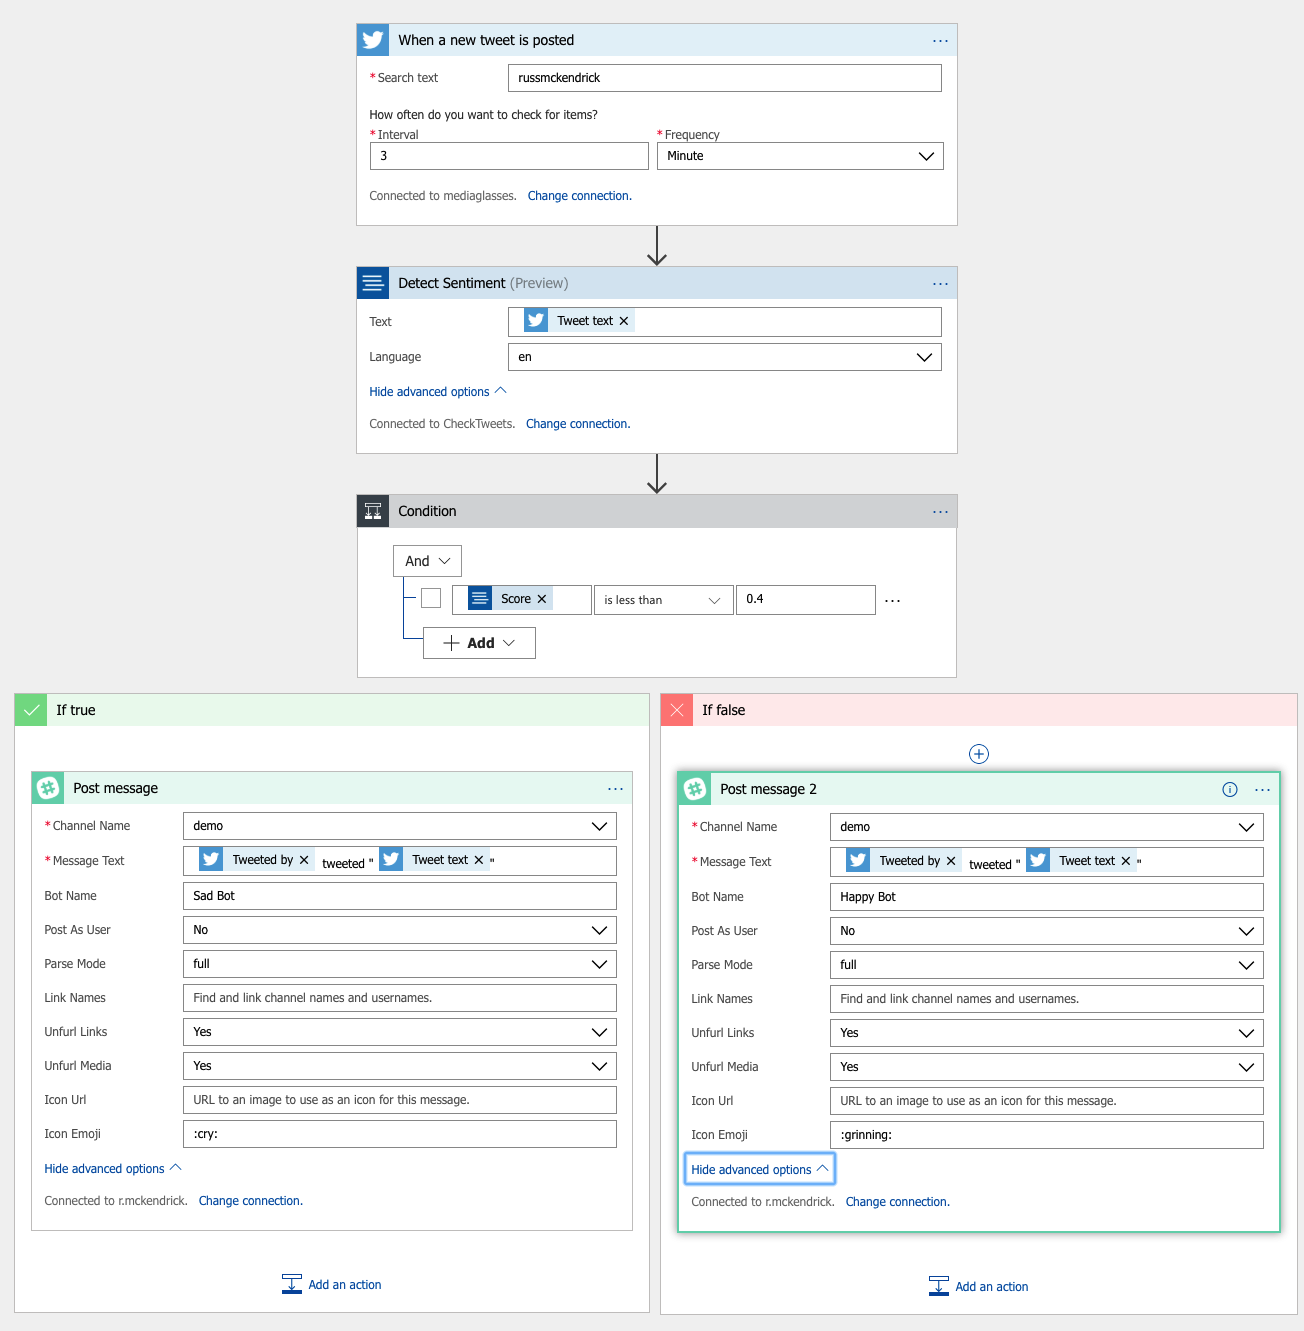Click the plus icon in the If false branch
The width and height of the screenshot is (1304, 1331).
(978, 753)
